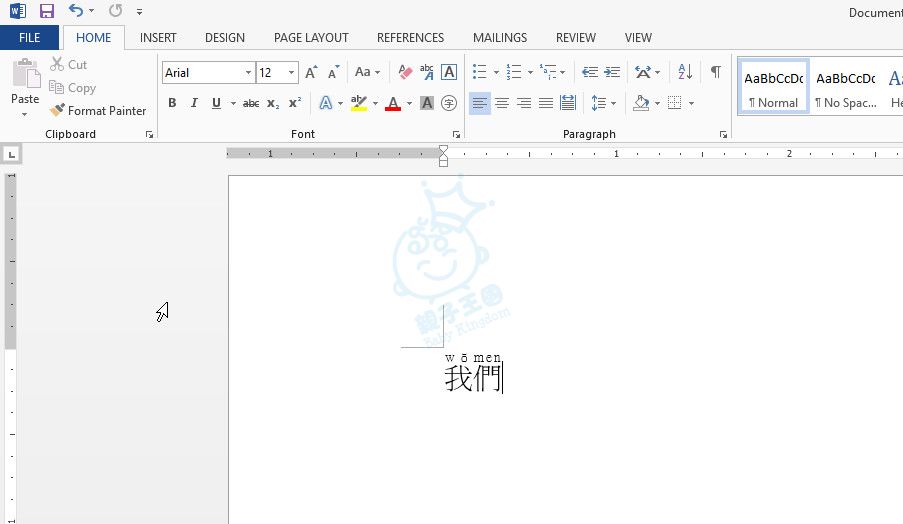903x524 pixels.
Task: Click the Format Painter tool
Action: [x=98, y=111]
